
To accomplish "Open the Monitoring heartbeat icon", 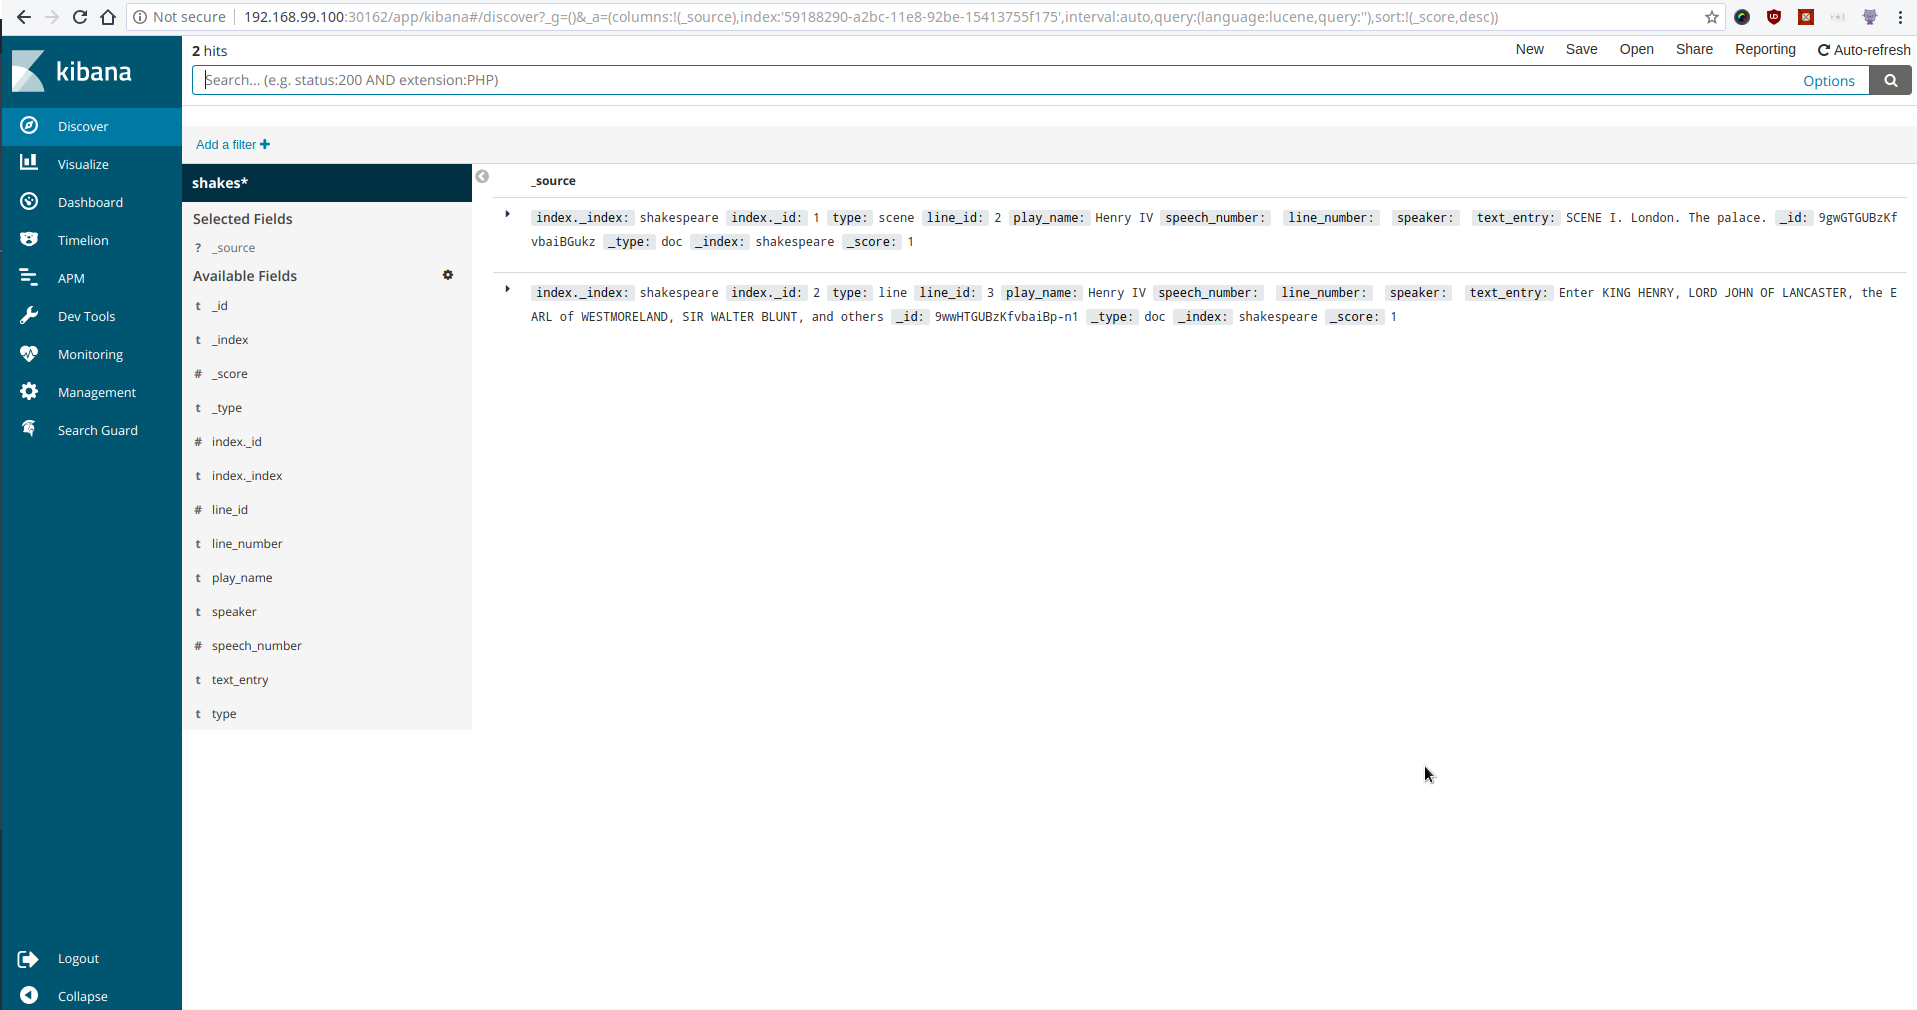I will [29, 353].
